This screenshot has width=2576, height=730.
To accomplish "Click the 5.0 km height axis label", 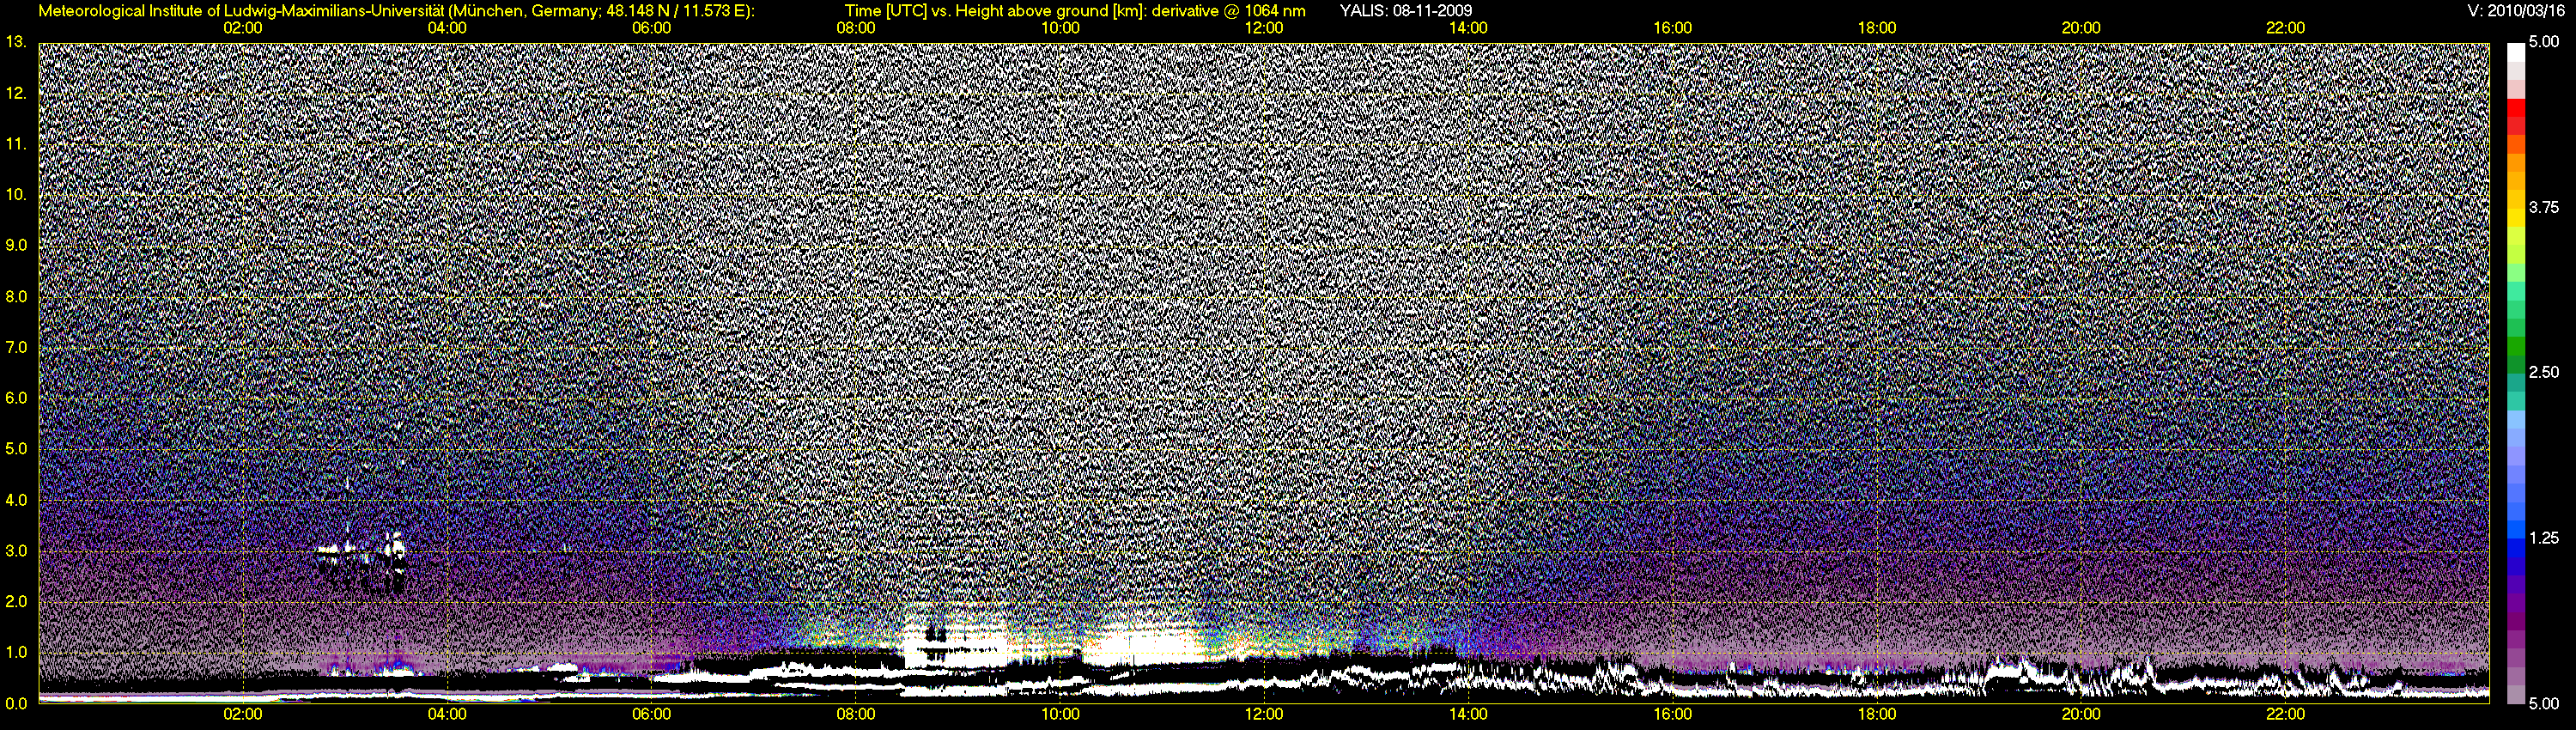I will click(16, 449).
